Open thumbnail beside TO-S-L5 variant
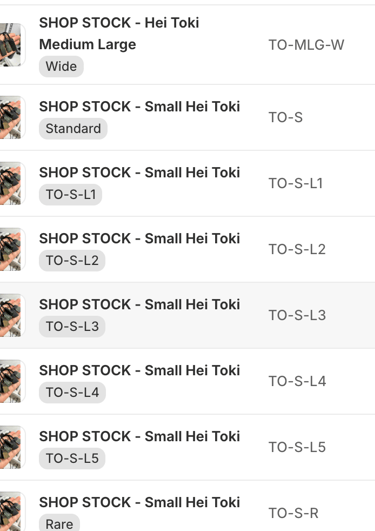 12,447
